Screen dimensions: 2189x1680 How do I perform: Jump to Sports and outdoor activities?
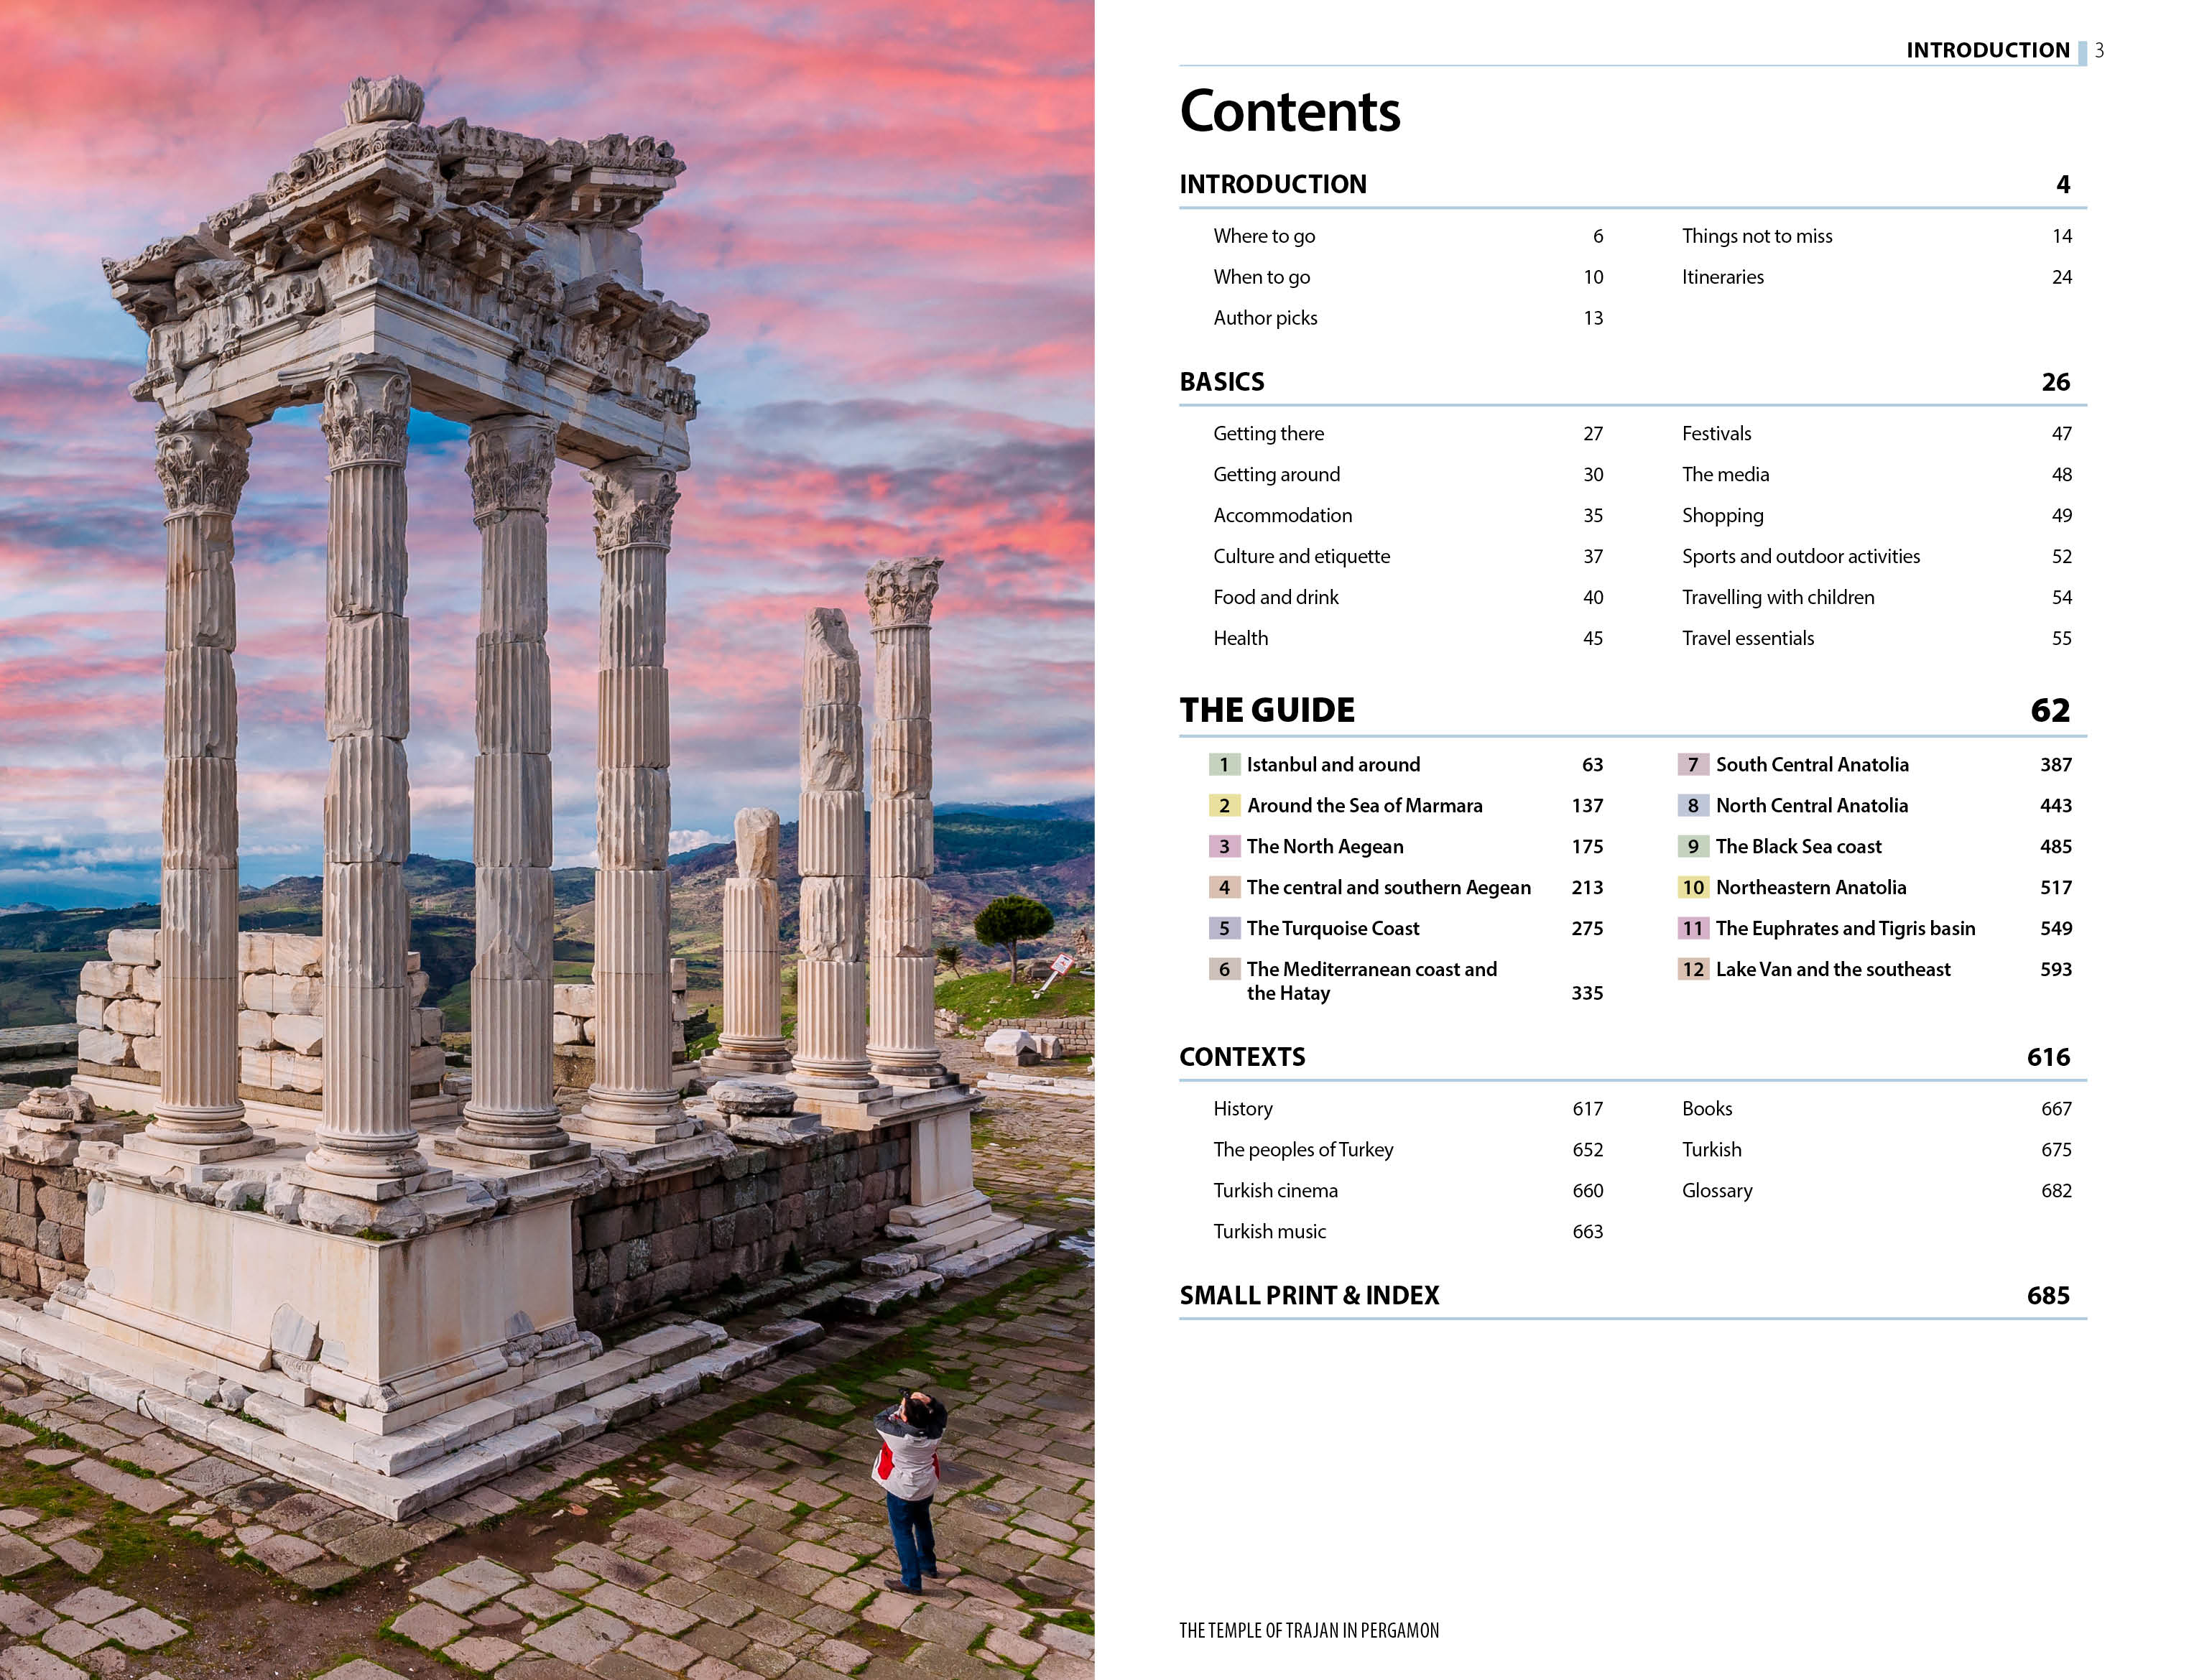coord(1800,556)
